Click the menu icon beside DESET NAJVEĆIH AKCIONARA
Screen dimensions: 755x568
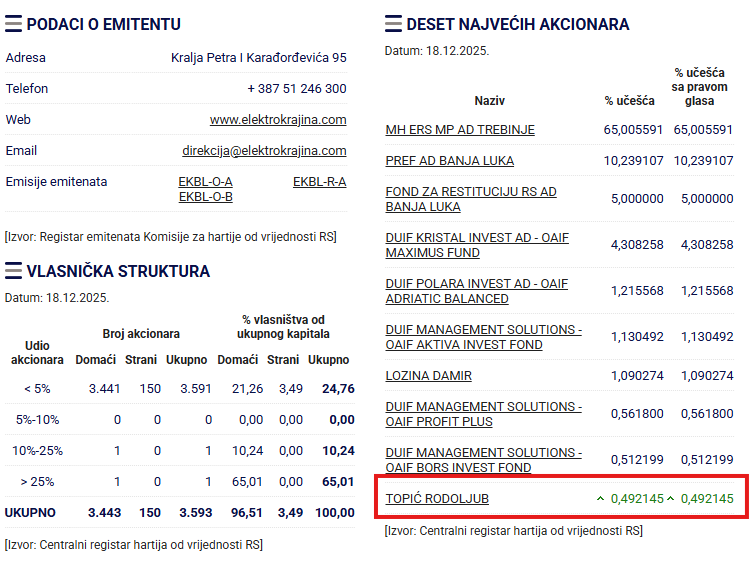pos(393,24)
